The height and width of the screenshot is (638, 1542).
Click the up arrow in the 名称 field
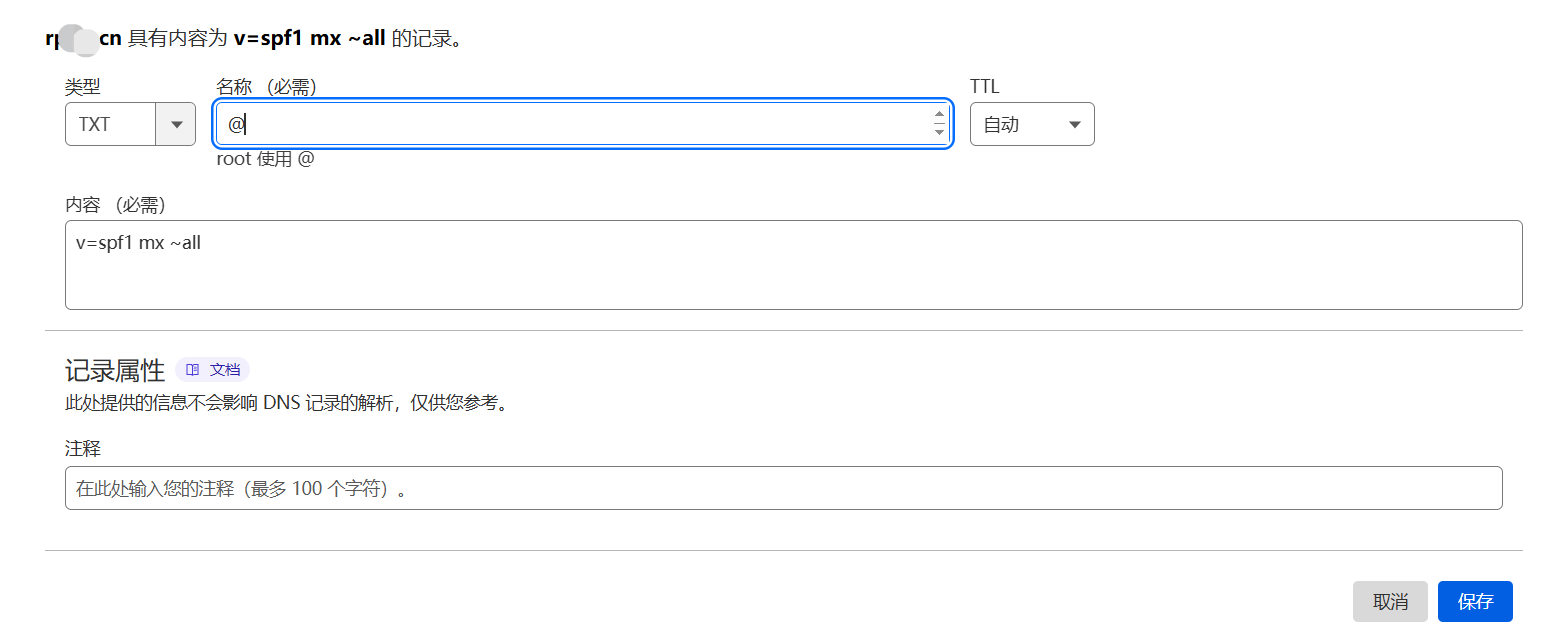[x=939, y=116]
